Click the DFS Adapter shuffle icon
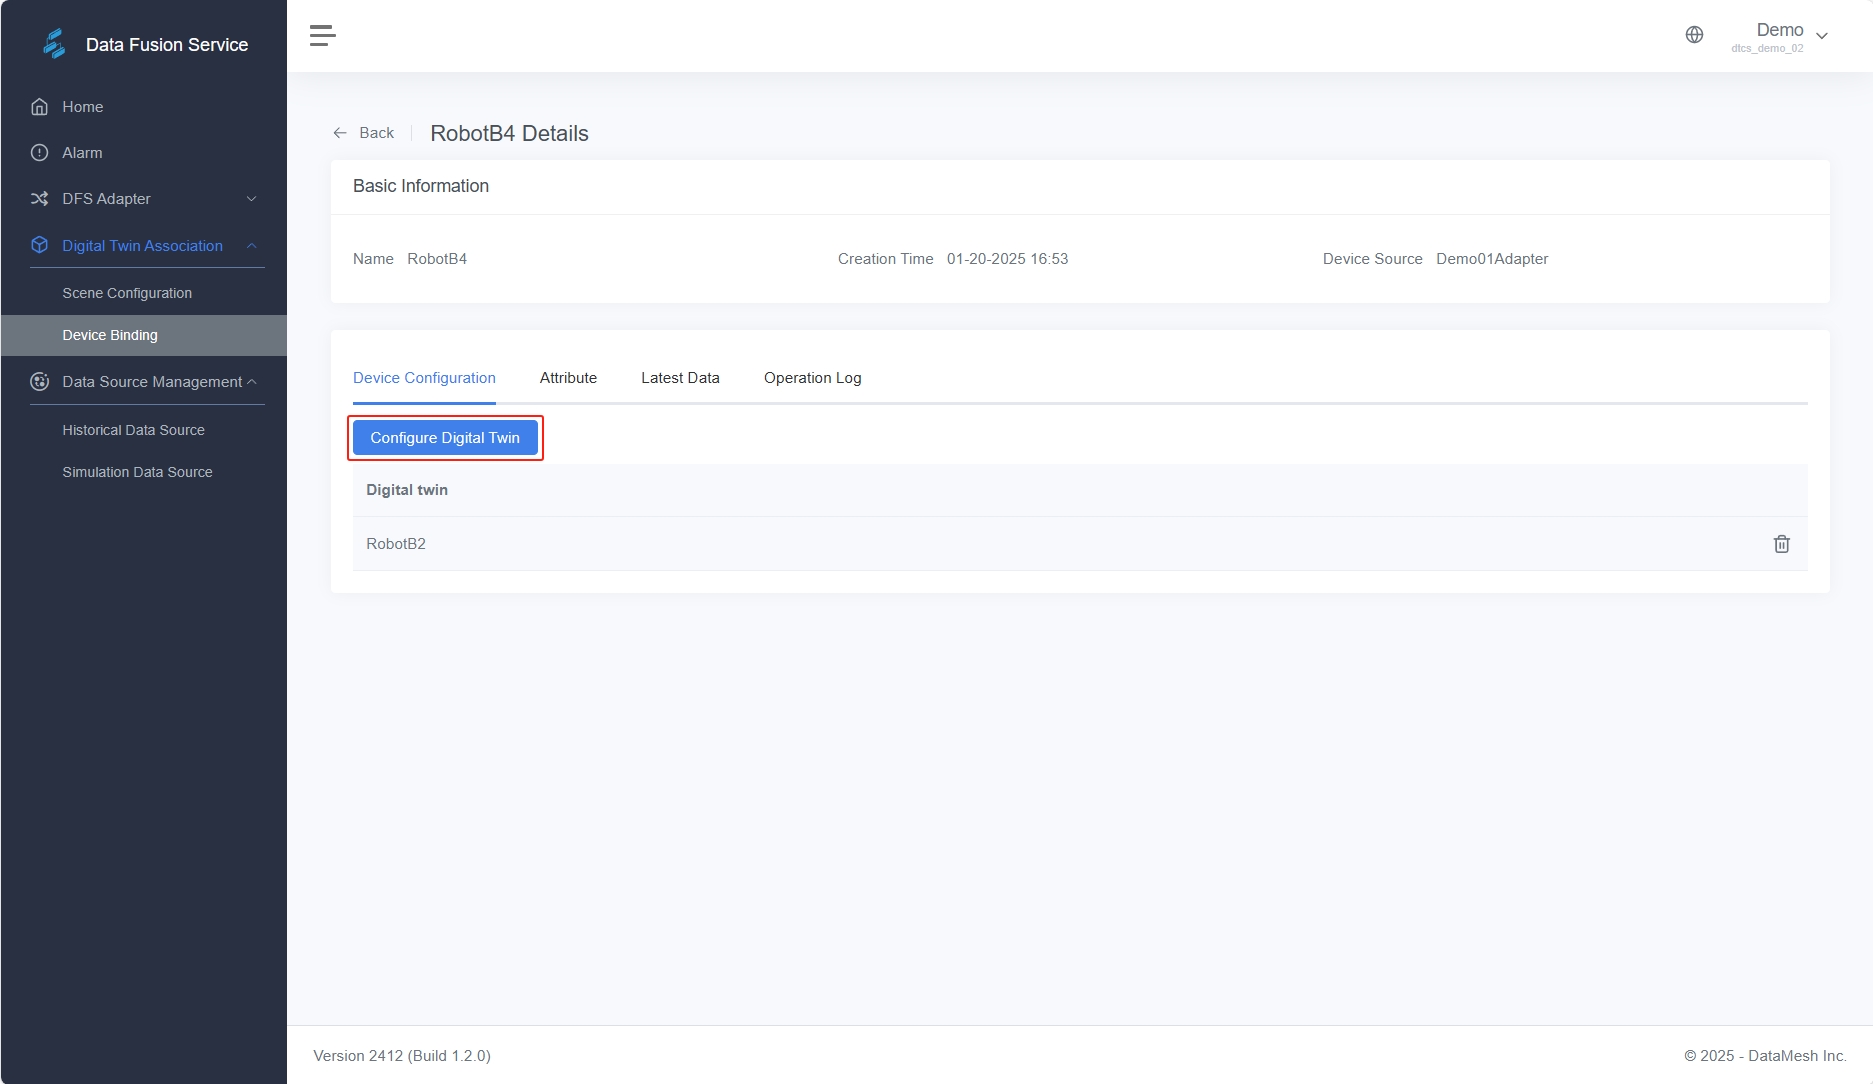 [40, 199]
